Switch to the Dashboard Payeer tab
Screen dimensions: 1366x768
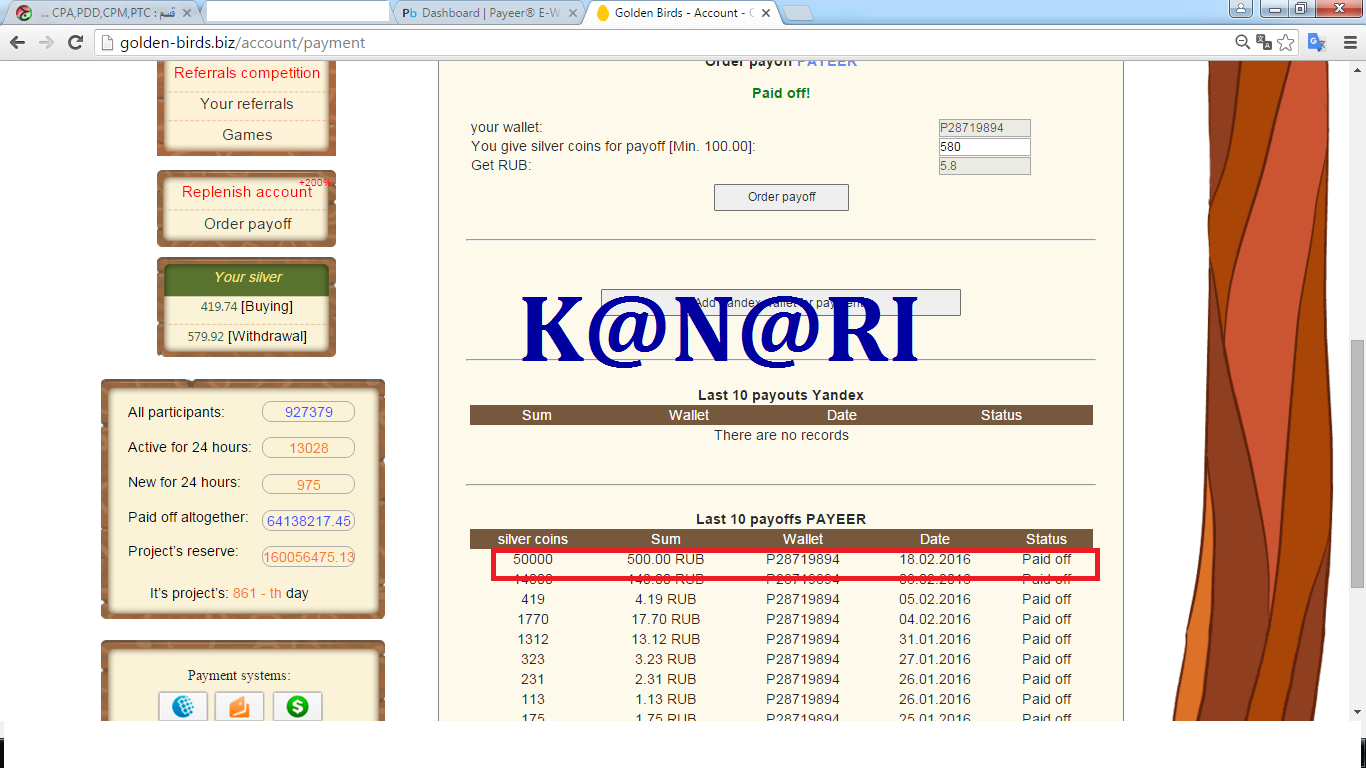[488, 13]
